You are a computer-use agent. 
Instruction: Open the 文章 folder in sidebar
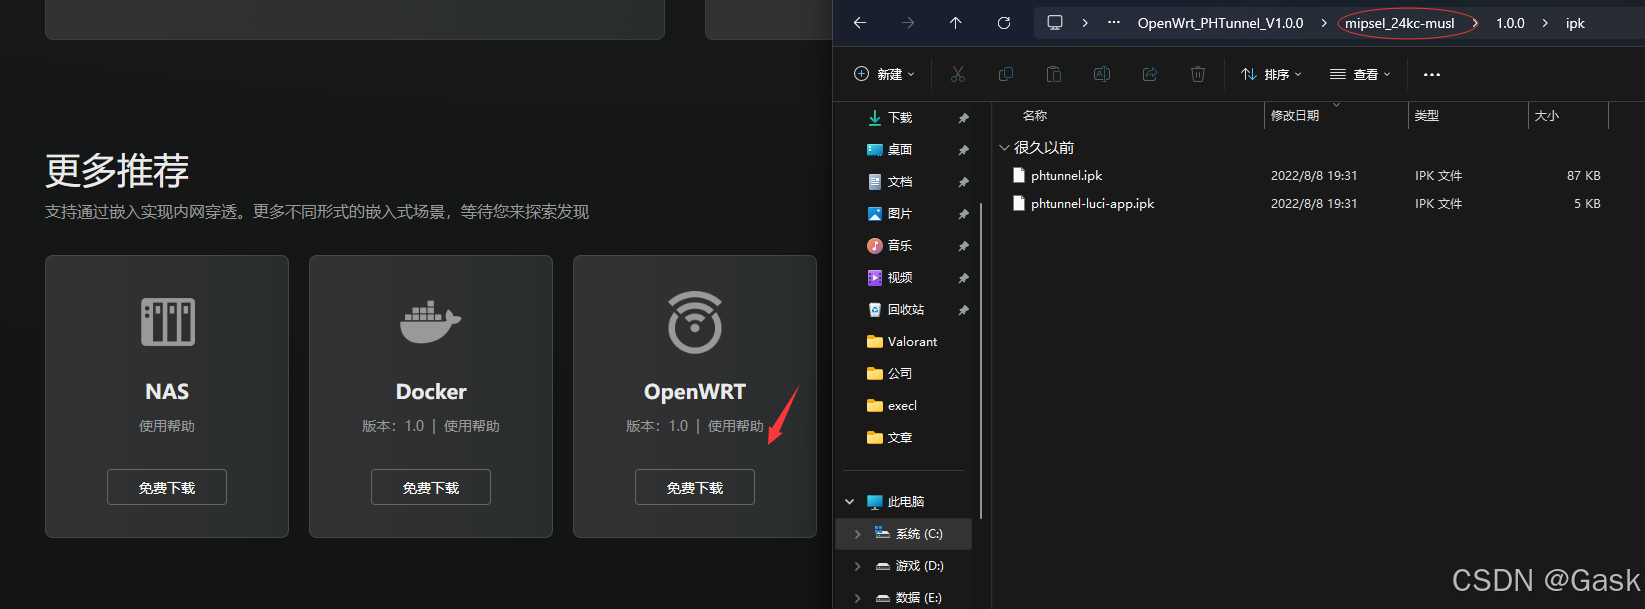coord(900,438)
